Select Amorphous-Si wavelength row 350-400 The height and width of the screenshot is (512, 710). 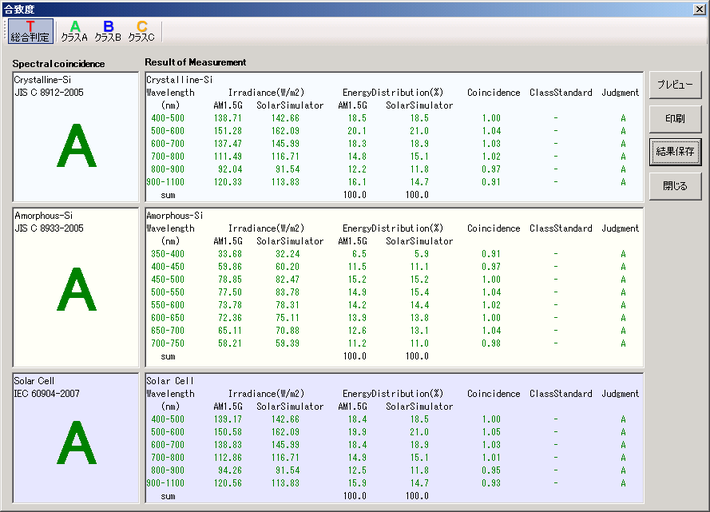pyautogui.click(x=168, y=254)
